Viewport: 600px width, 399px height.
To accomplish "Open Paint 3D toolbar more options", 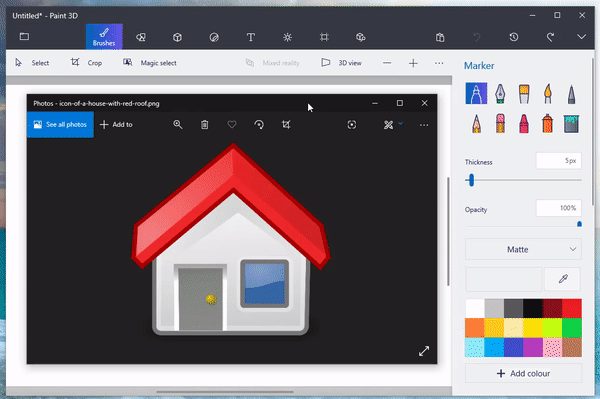I will (x=439, y=63).
